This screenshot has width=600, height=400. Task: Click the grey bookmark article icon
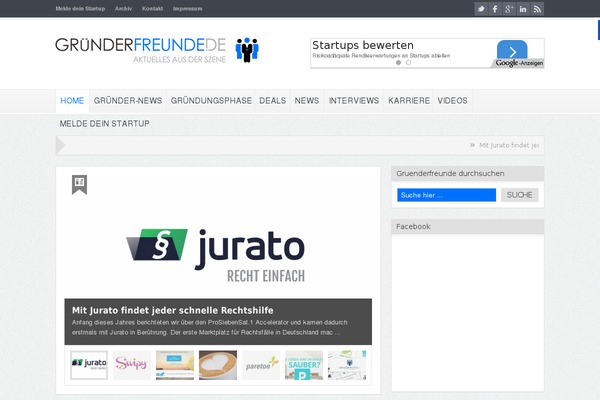click(80, 184)
